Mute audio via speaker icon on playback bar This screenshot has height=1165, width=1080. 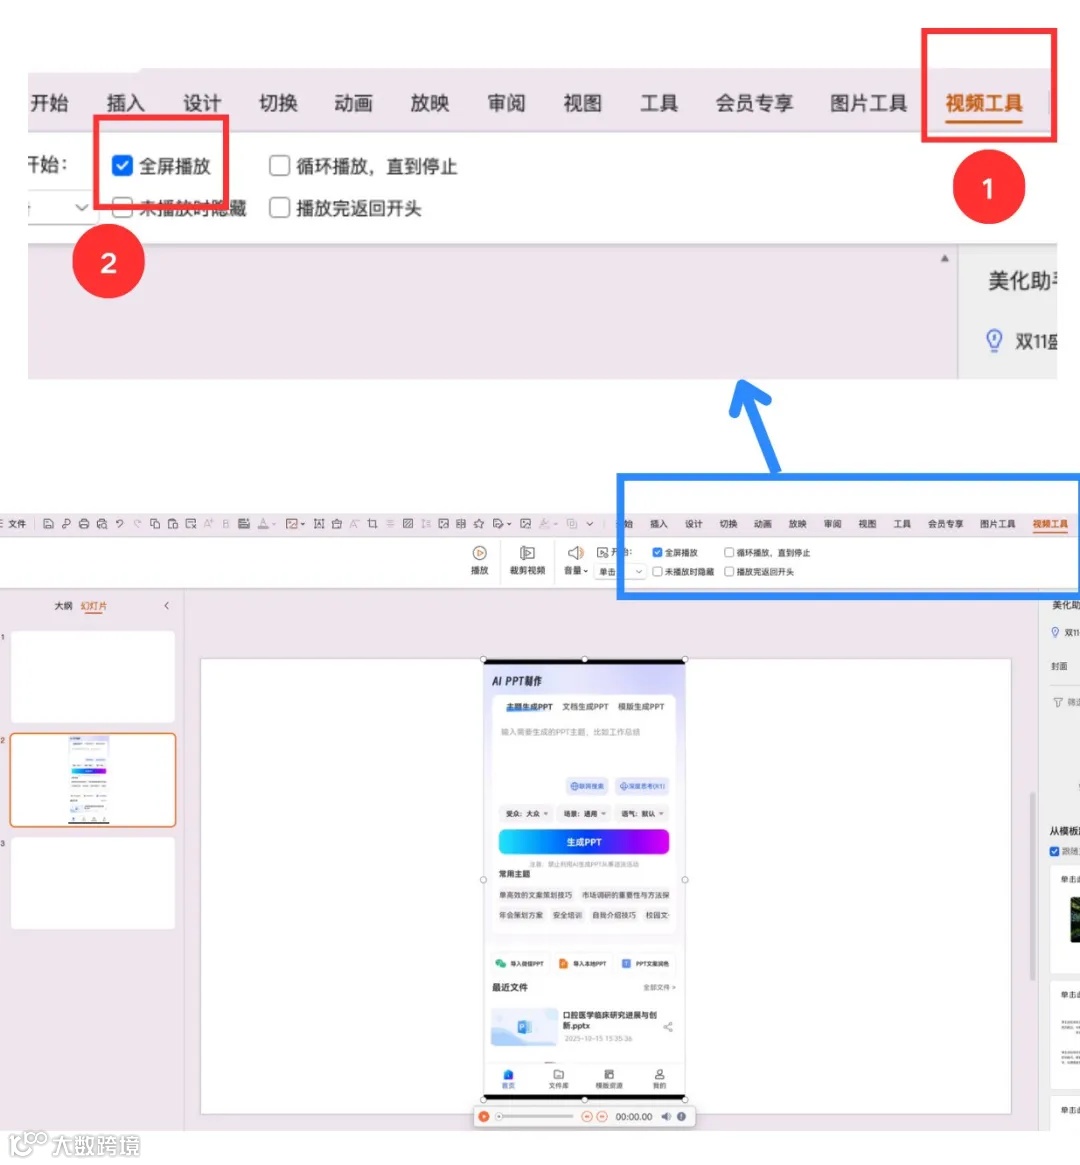(x=667, y=1116)
